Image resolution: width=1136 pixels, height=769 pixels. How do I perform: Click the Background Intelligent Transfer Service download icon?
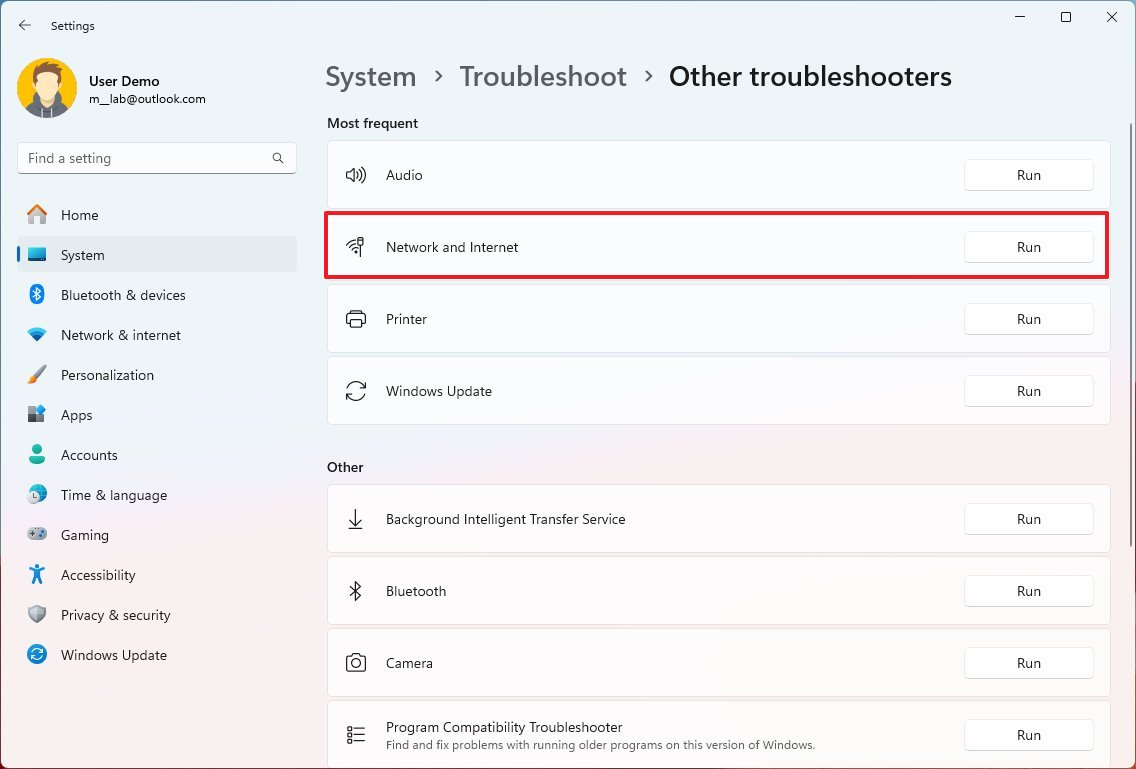pos(355,519)
